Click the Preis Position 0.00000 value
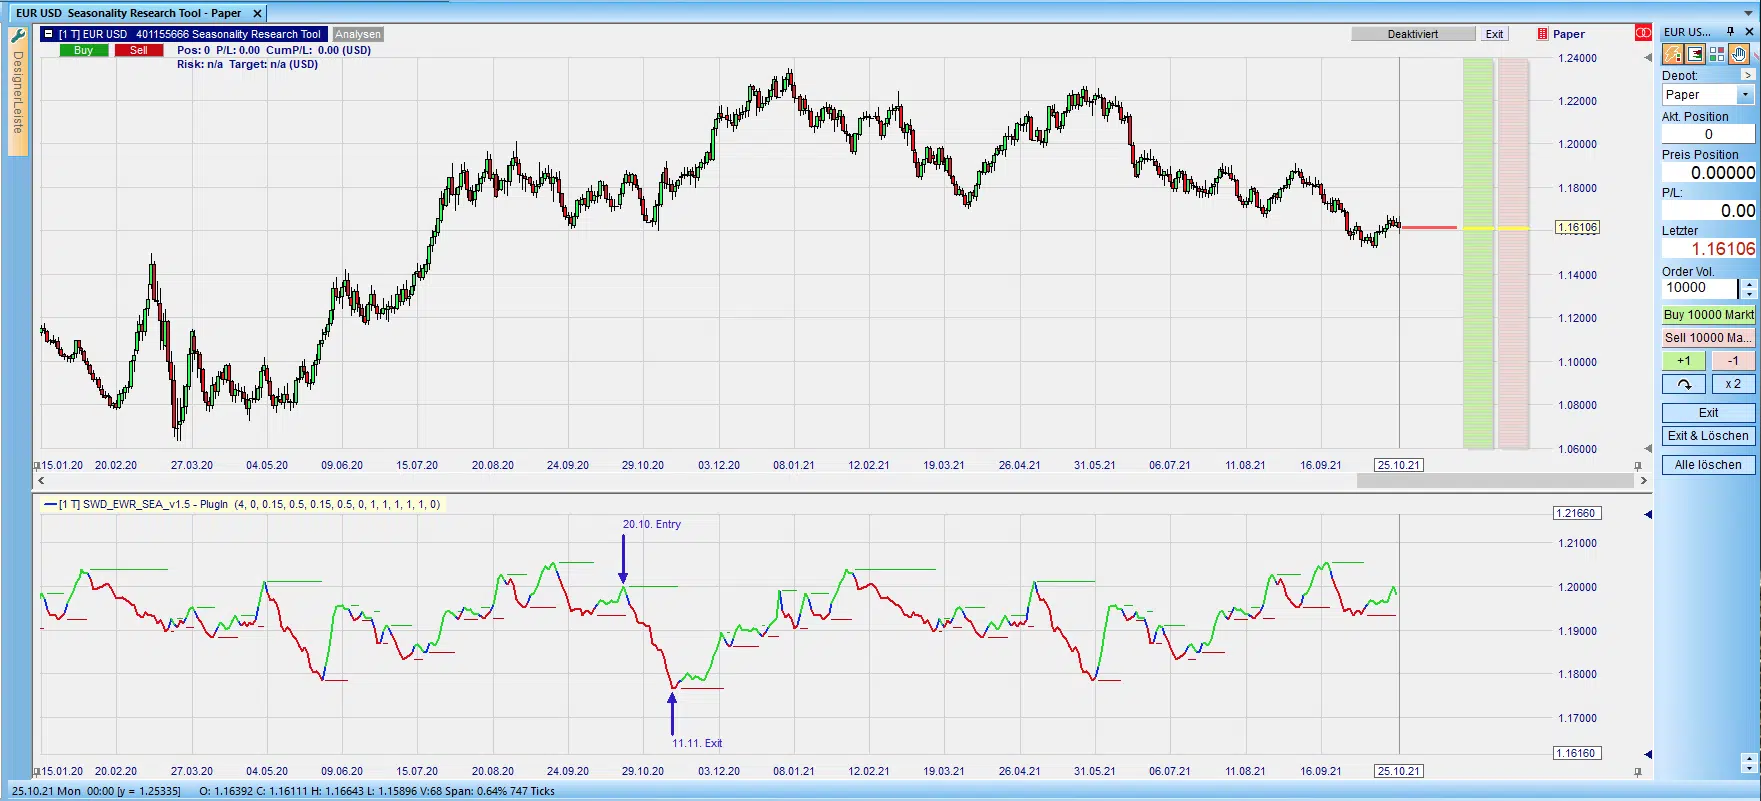 point(1708,173)
